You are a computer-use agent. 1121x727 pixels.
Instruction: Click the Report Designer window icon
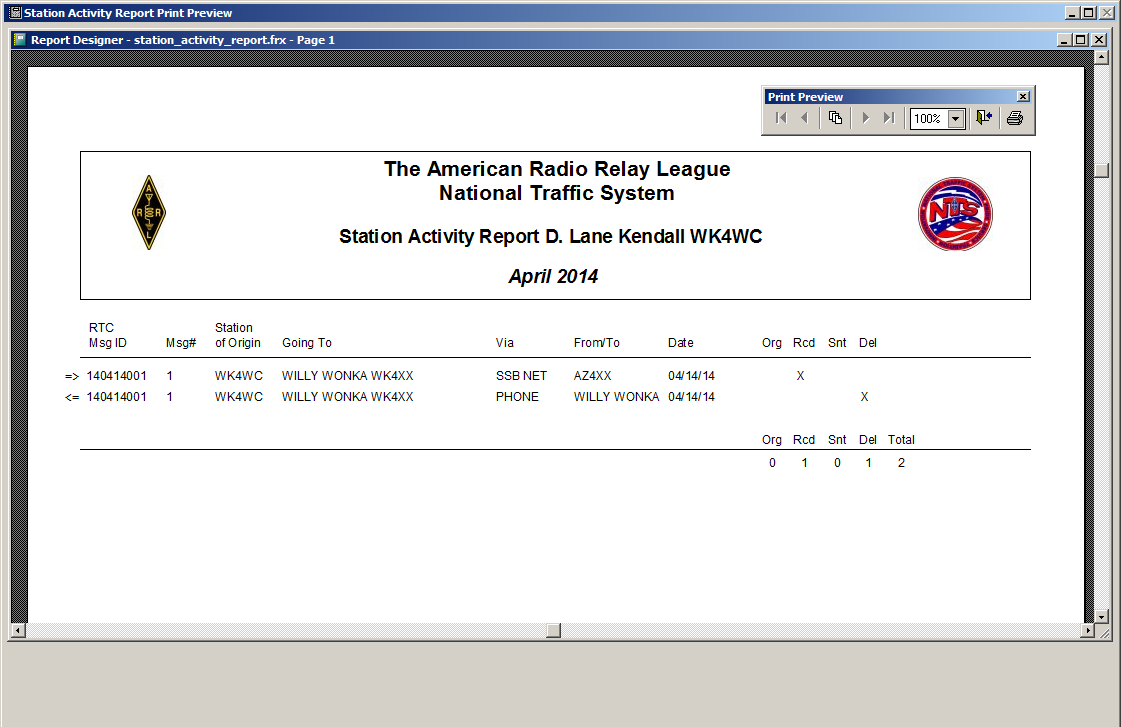point(20,39)
